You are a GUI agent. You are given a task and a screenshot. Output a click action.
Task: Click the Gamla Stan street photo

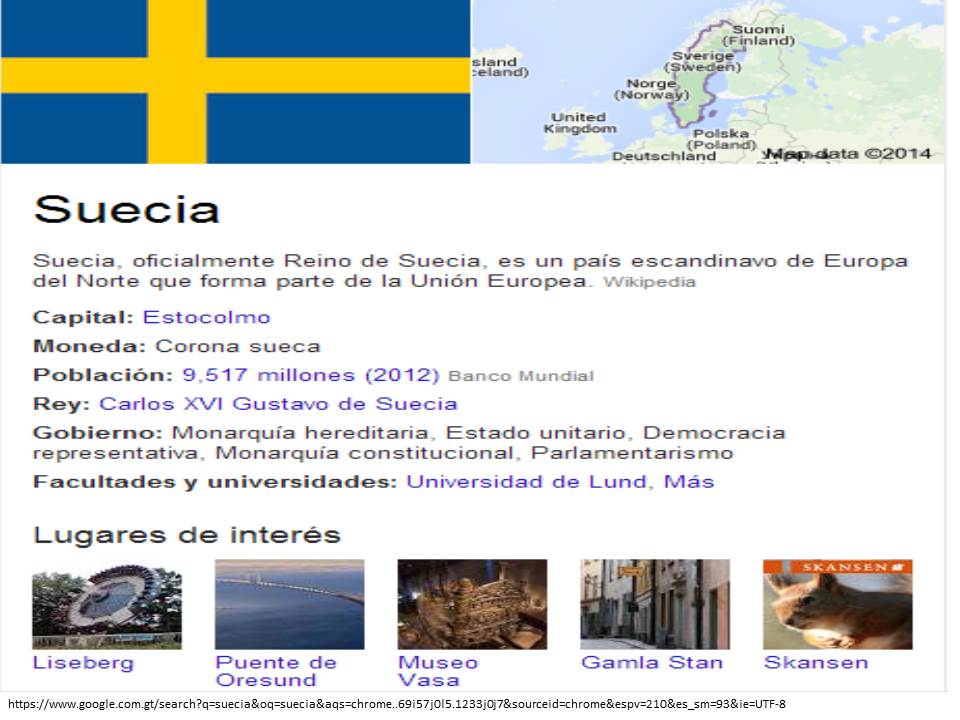(x=655, y=604)
